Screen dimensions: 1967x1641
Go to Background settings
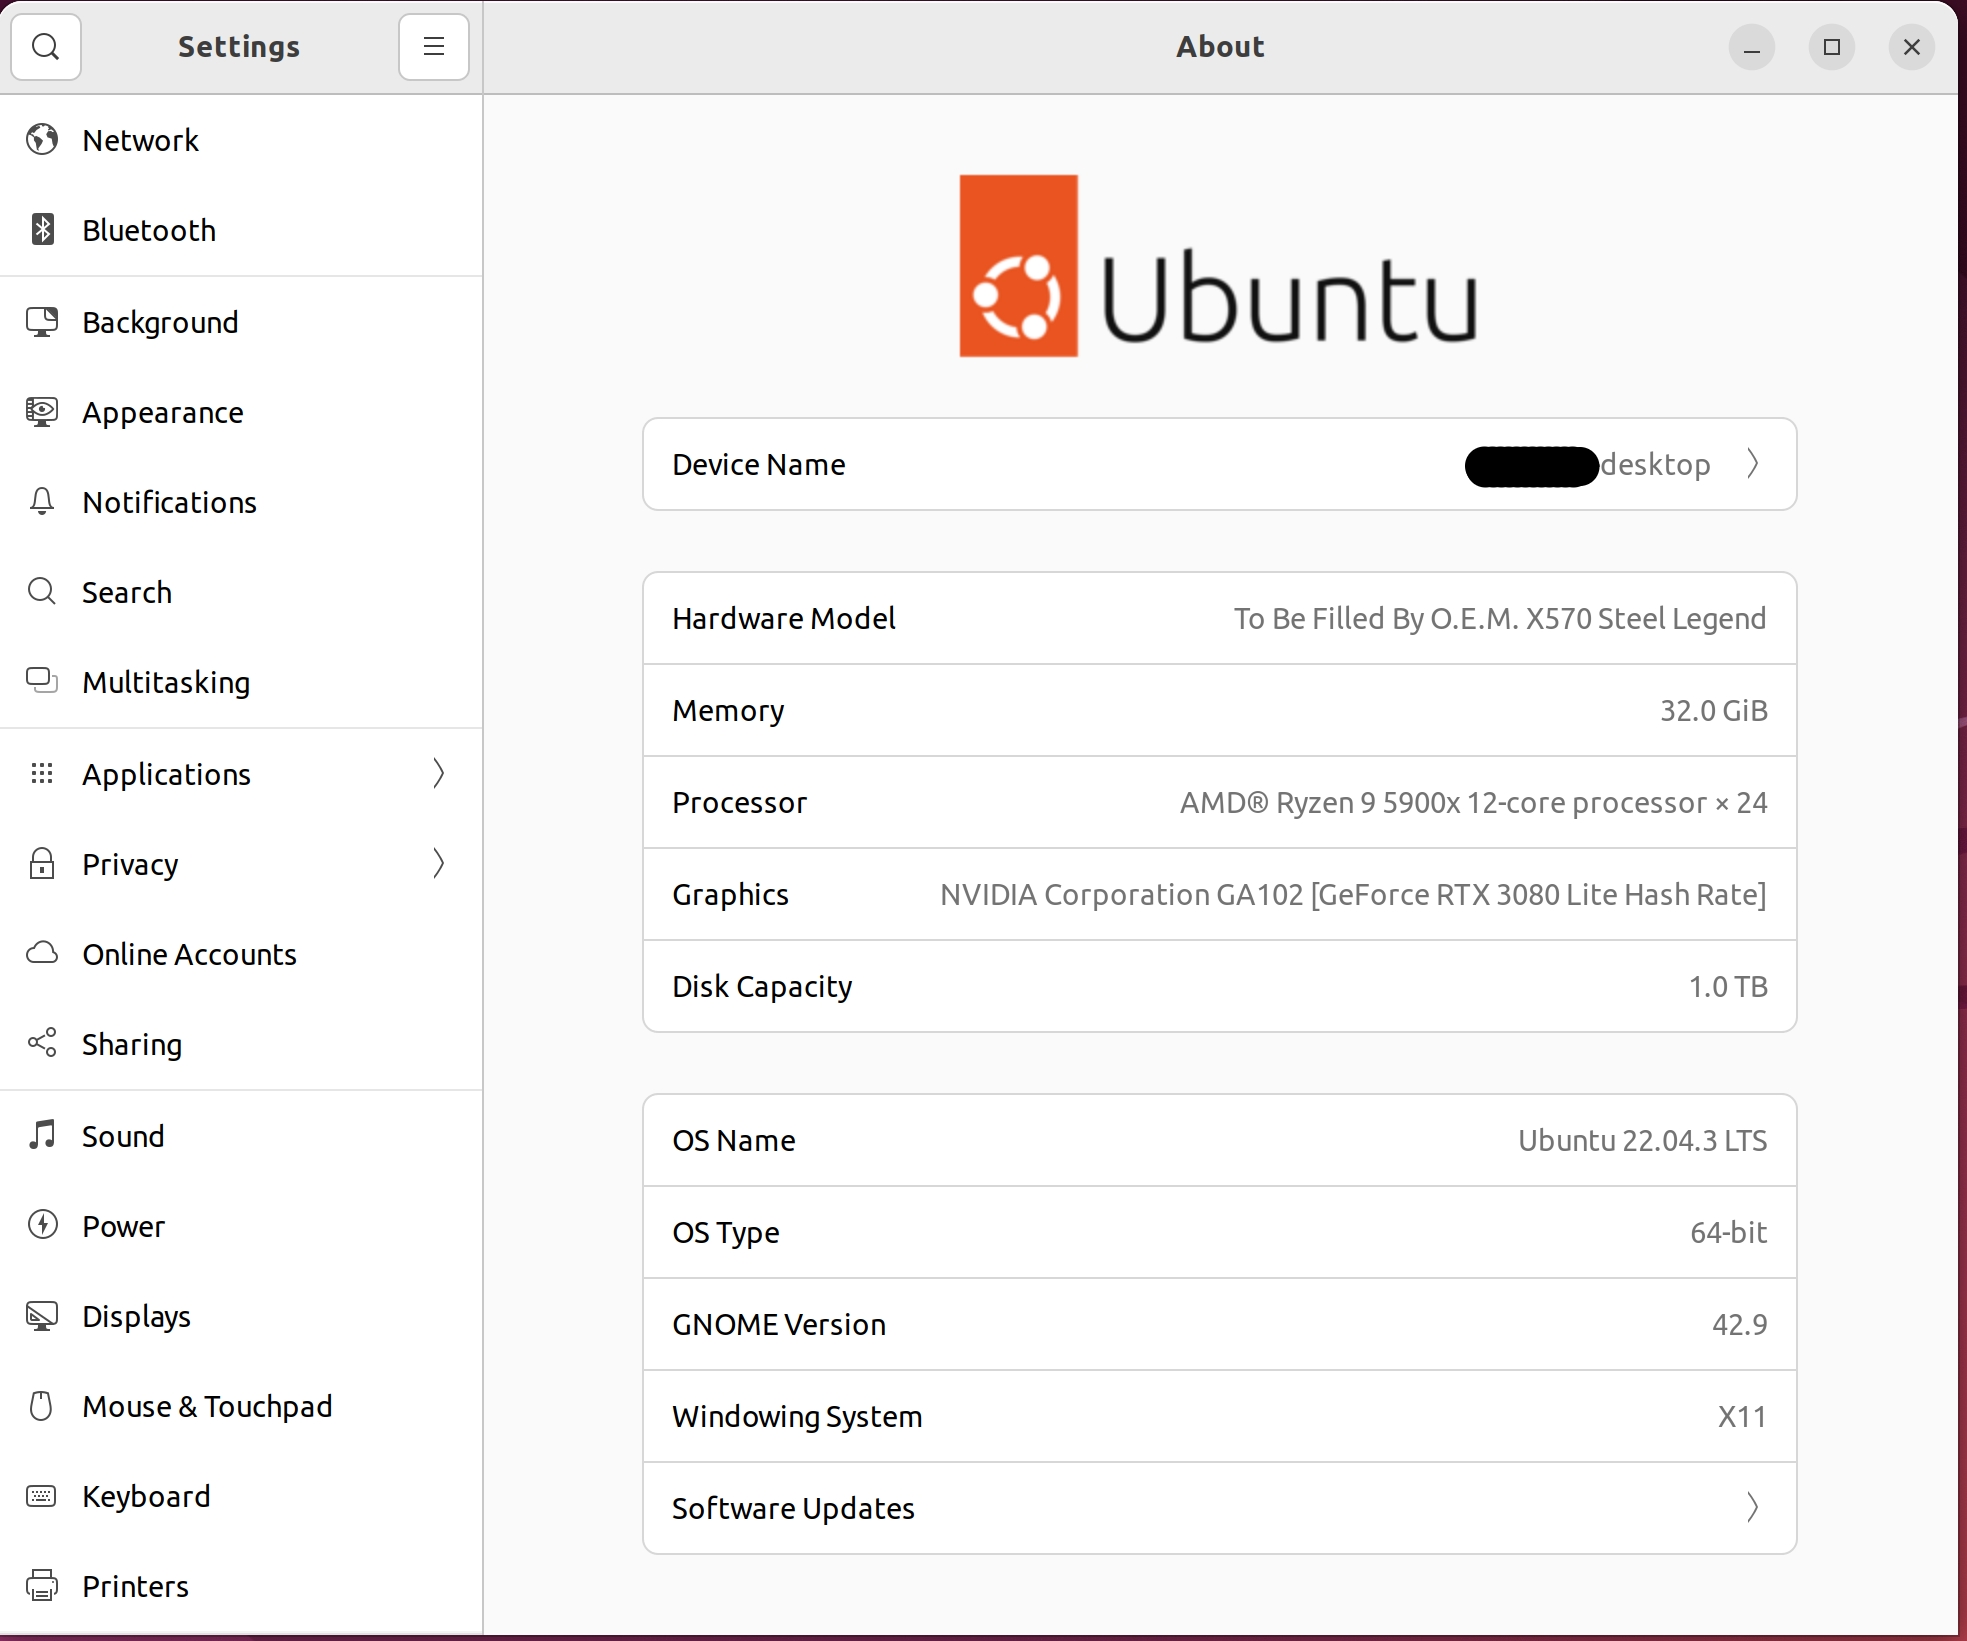(241, 322)
